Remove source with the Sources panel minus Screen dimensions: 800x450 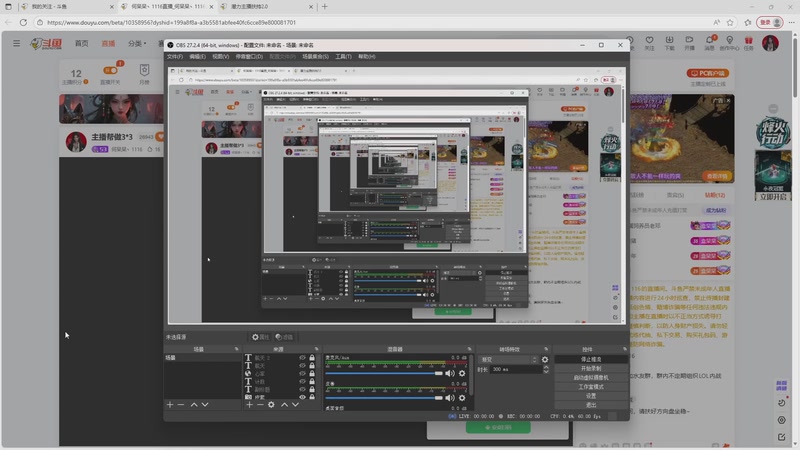260,405
